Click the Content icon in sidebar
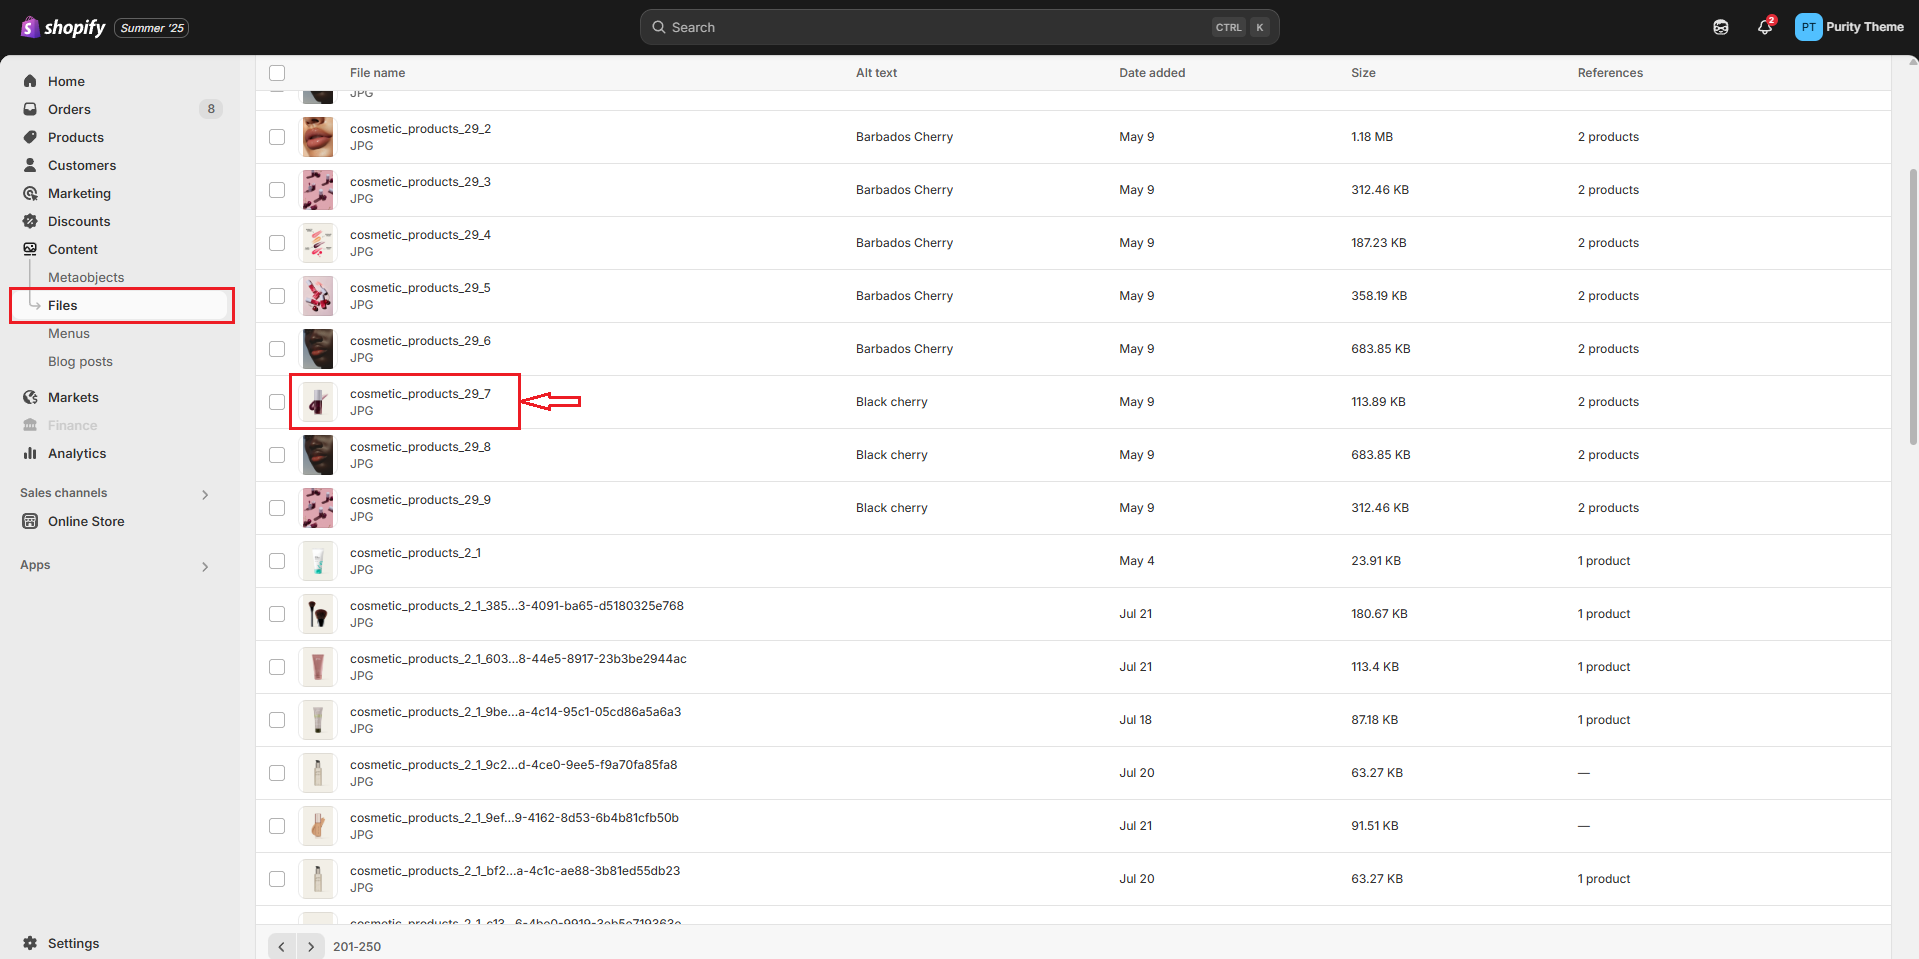1919x959 pixels. [30, 249]
